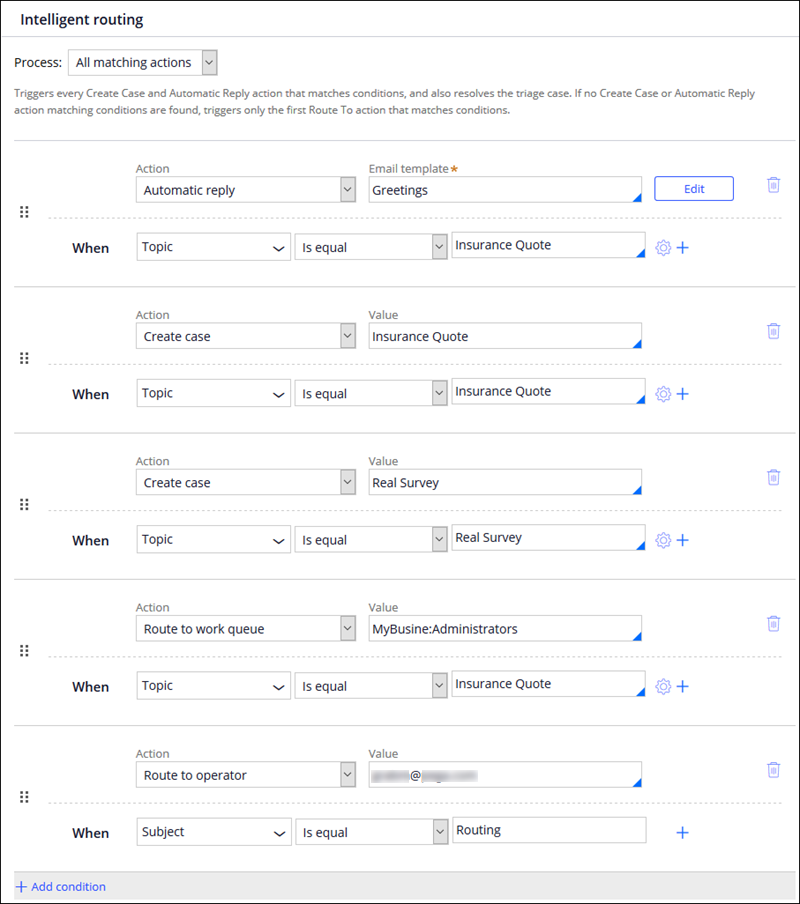Grab drag handle of Automatic reply rule

point(25,212)
